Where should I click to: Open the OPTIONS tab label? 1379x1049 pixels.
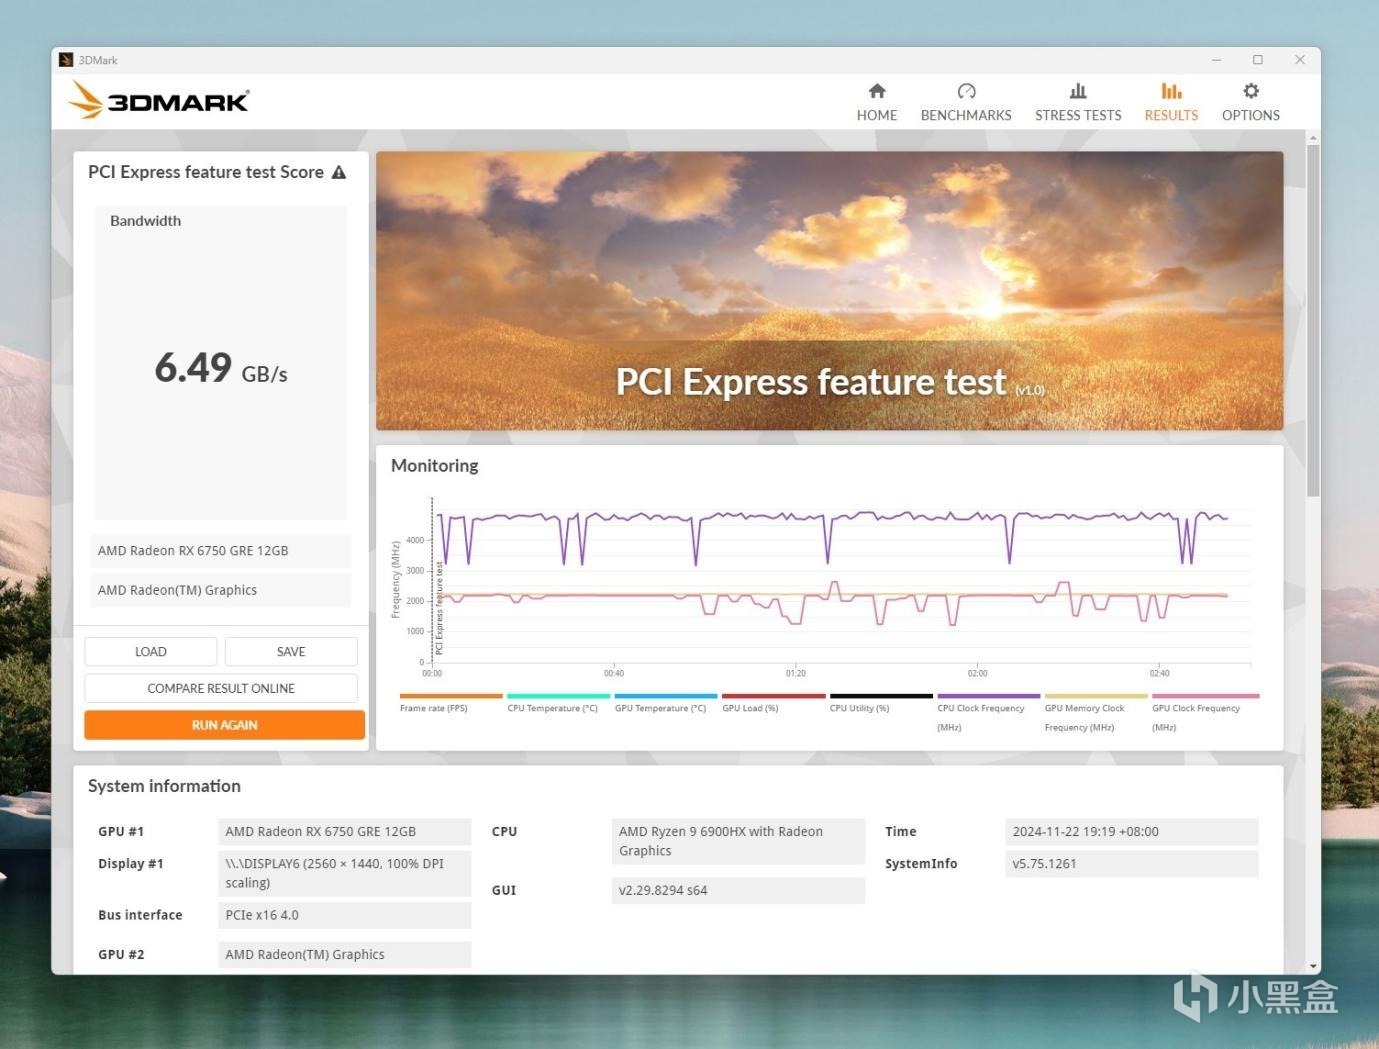coord(1251,115)
